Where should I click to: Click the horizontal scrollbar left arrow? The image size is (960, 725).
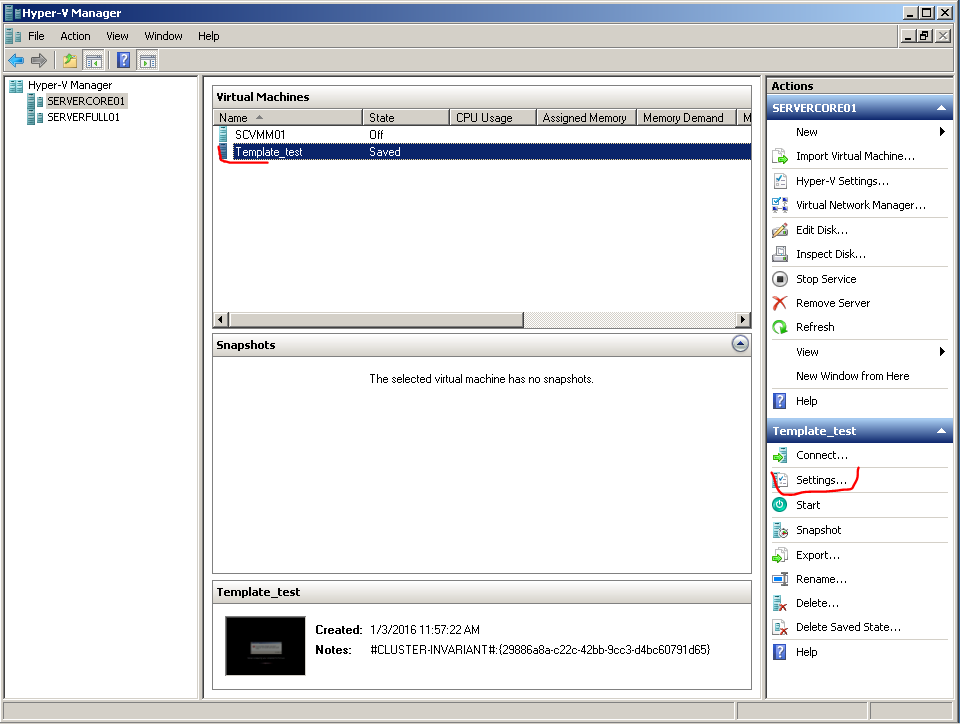tap(221, 320)
